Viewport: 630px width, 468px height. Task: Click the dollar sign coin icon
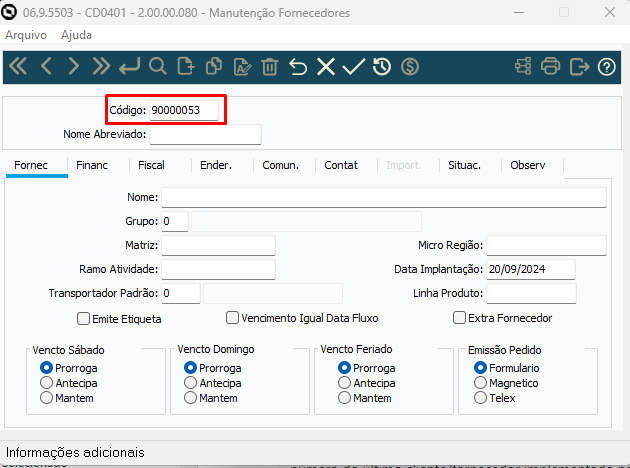(x=410, y=66)
